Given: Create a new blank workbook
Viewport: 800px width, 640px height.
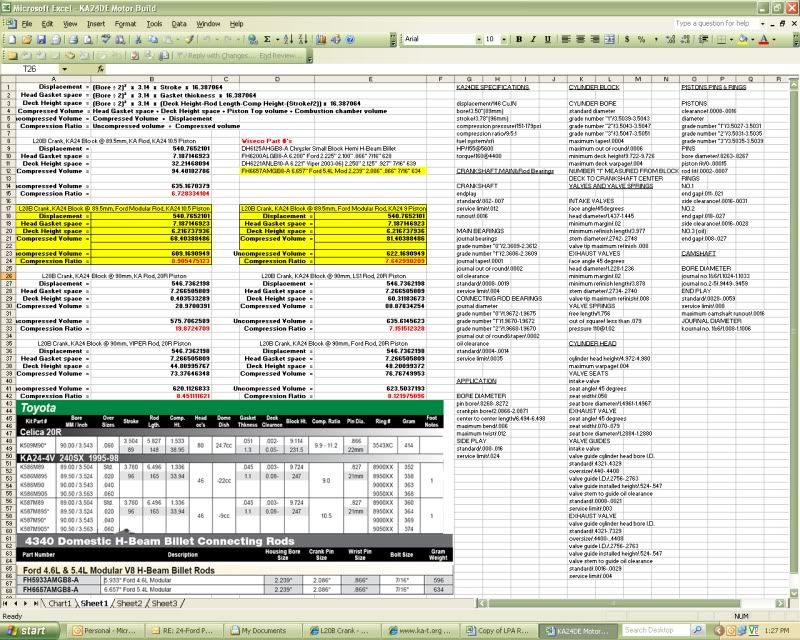Looking at the screenshot, I should [12, 39].
